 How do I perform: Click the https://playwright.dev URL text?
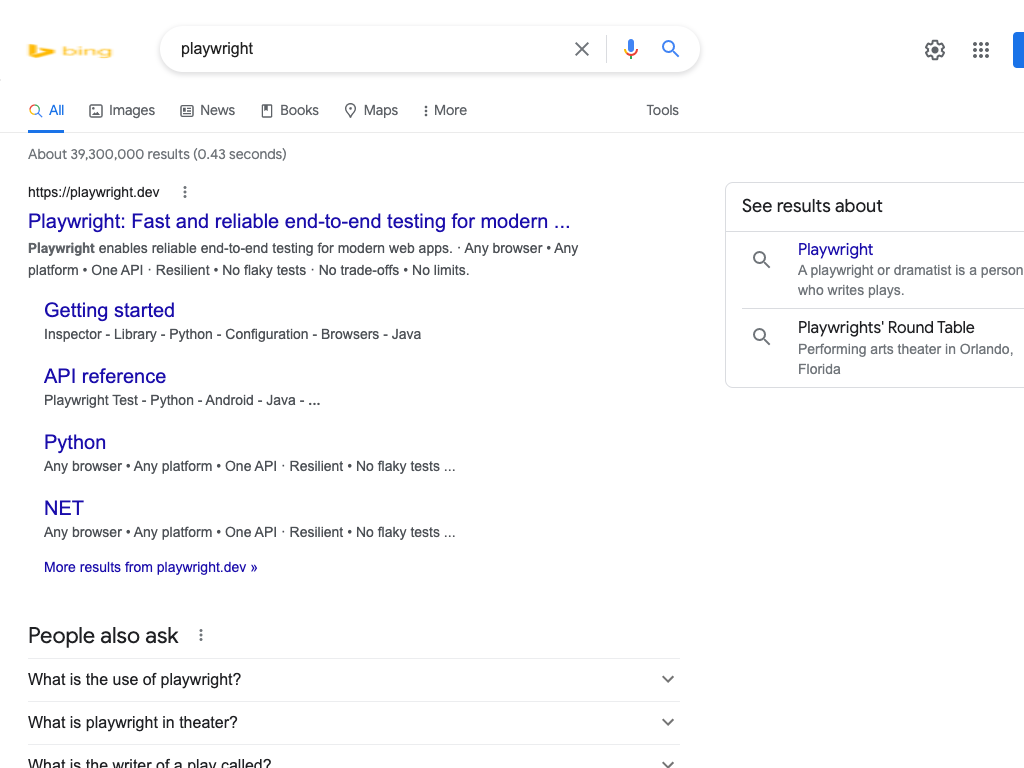(93, 192)
